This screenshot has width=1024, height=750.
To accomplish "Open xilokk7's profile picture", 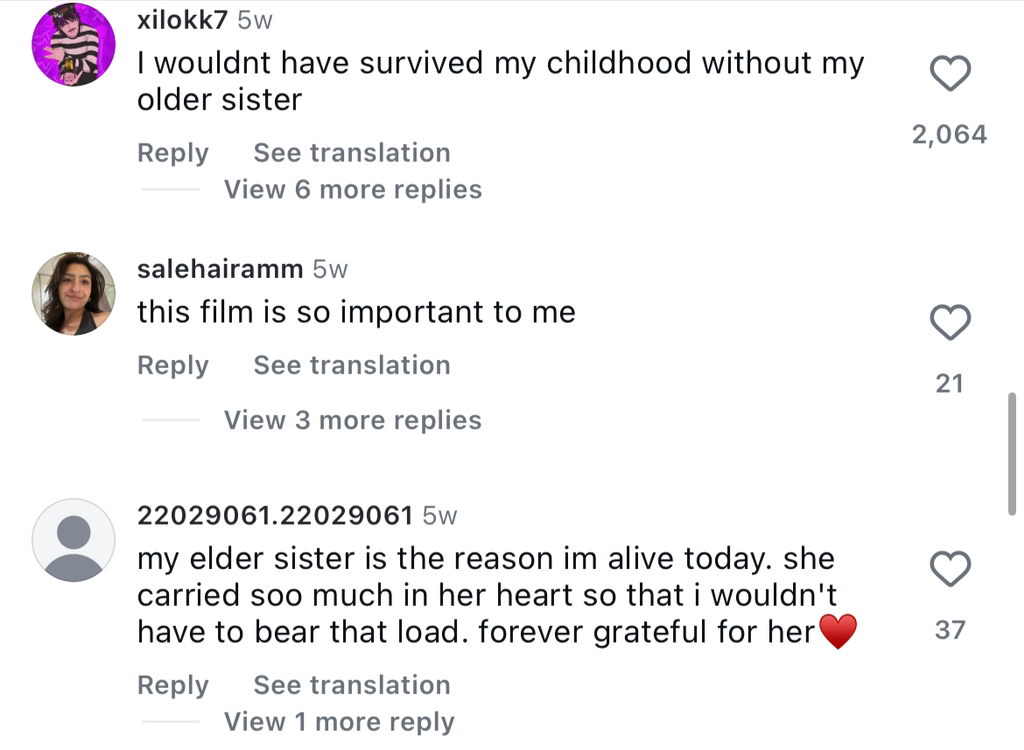I will pos(73,44).
